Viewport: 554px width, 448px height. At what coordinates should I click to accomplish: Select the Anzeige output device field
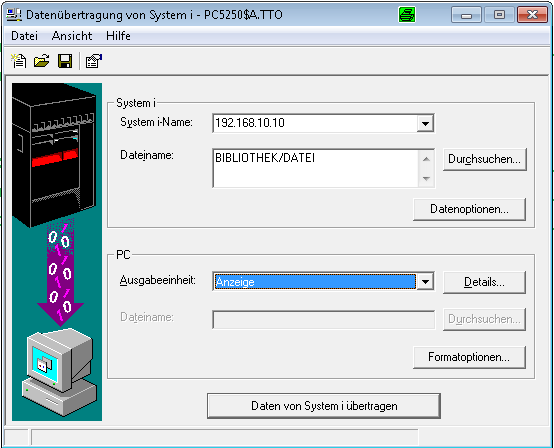315,282
